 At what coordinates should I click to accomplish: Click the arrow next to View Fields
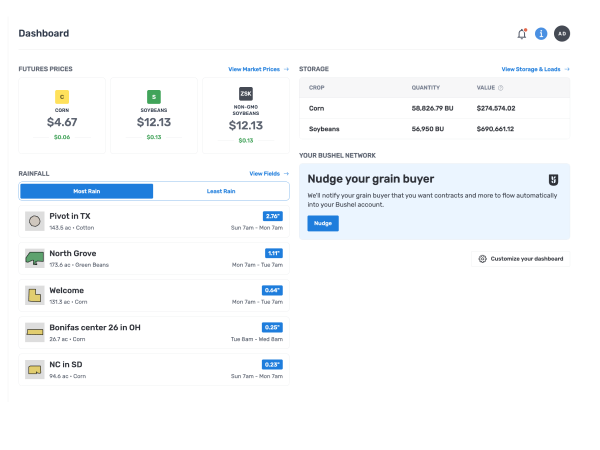tap(286, 174)
